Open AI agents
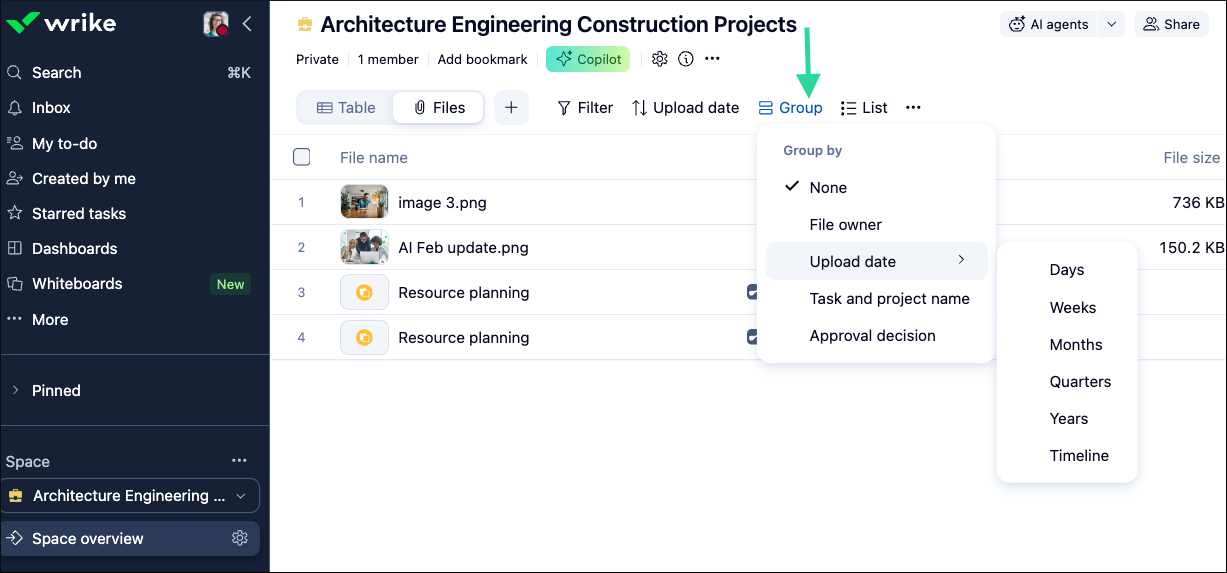 click(1049, 24)
